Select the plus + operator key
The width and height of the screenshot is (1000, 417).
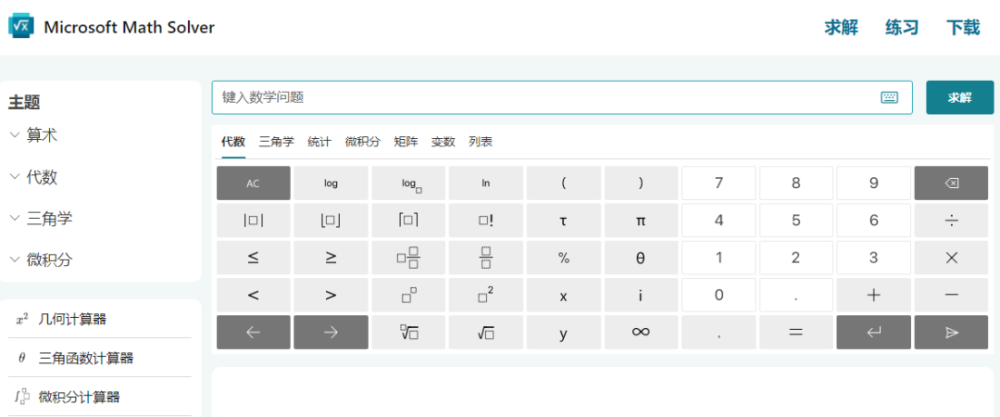click(873, 295)
